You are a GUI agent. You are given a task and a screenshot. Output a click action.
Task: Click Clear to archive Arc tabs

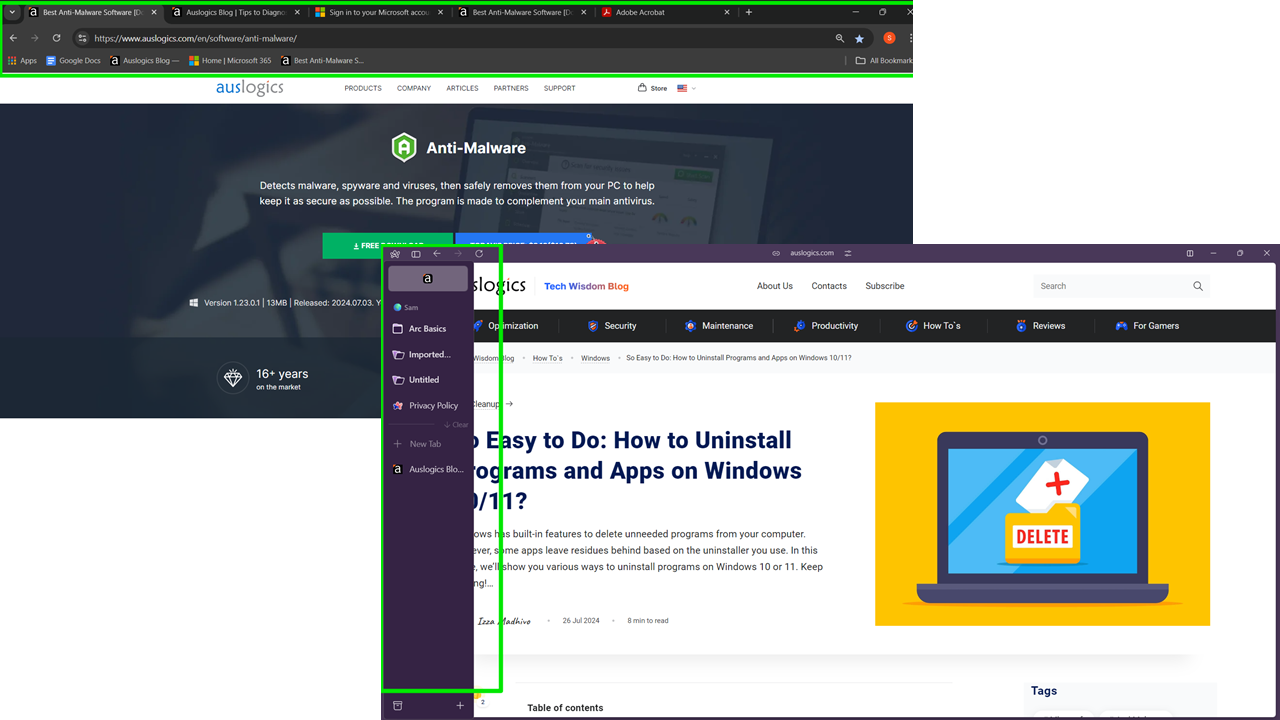point(457,425)
